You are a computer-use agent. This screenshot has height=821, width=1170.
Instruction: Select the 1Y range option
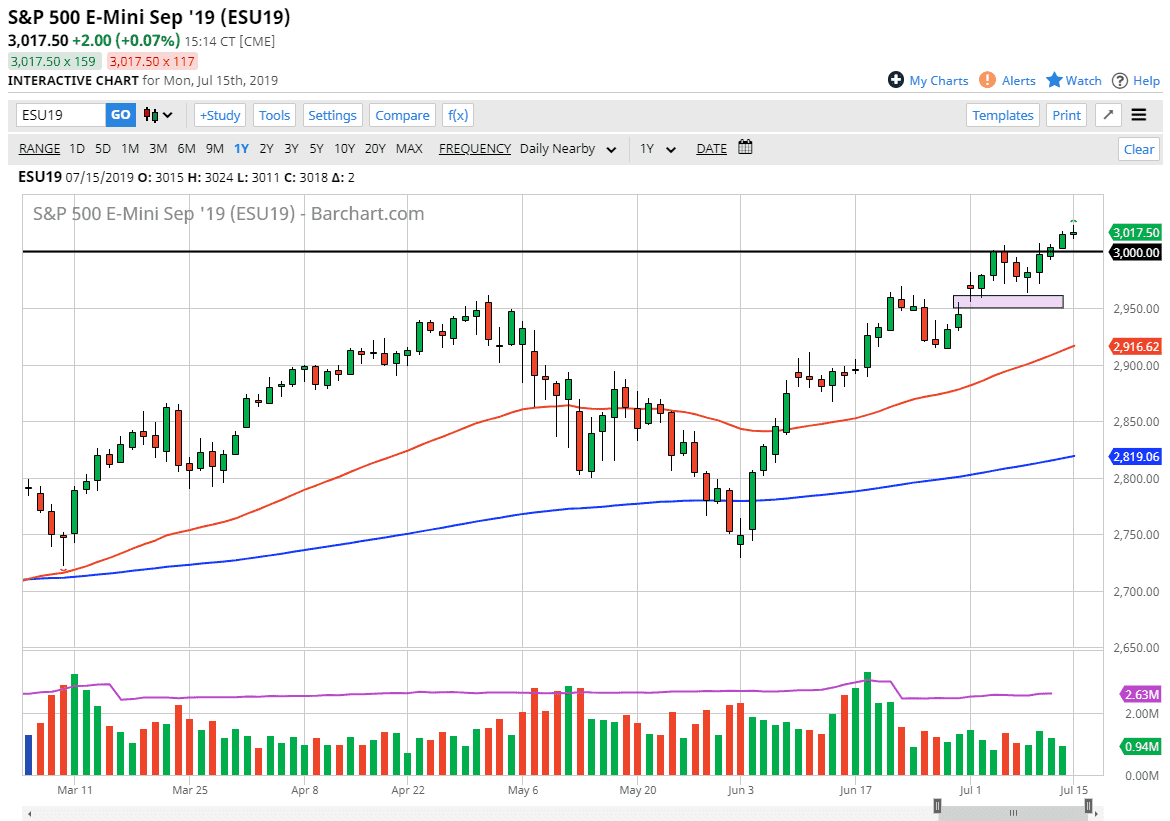click(241, 148)
